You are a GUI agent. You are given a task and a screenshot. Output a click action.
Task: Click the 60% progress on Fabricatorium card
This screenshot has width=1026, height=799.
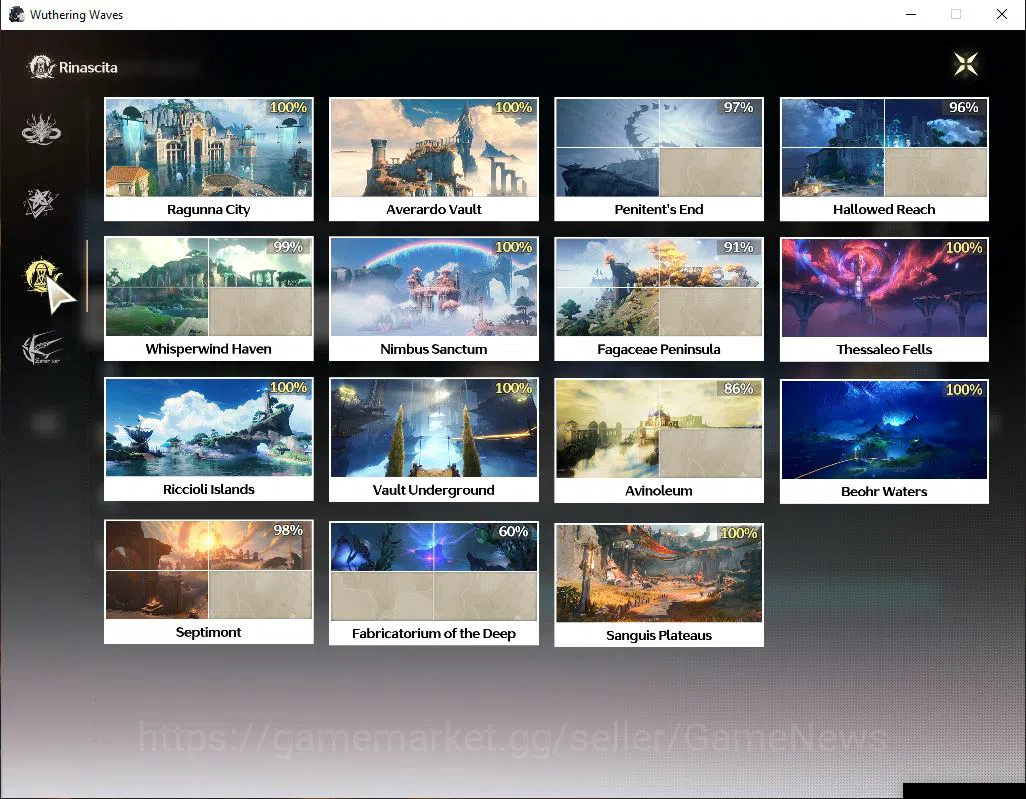[513, 531]
